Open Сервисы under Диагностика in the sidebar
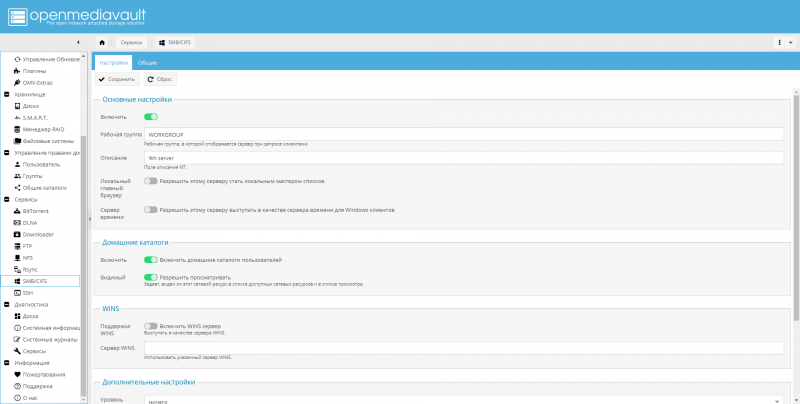The image size is (800, 404). pyautogui.click(x=34, y=351)
